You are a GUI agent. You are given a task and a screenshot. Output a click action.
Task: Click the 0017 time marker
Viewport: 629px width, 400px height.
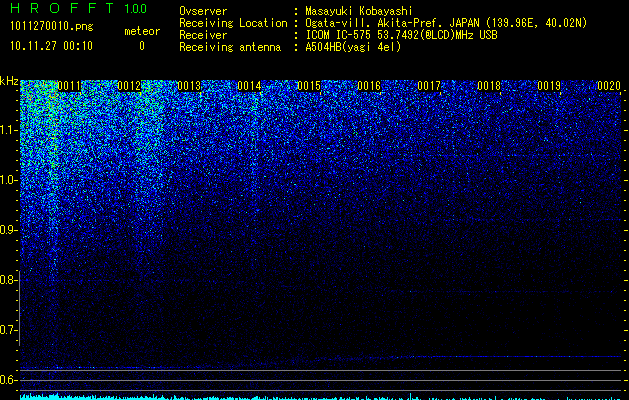click(x=429, y=86)
